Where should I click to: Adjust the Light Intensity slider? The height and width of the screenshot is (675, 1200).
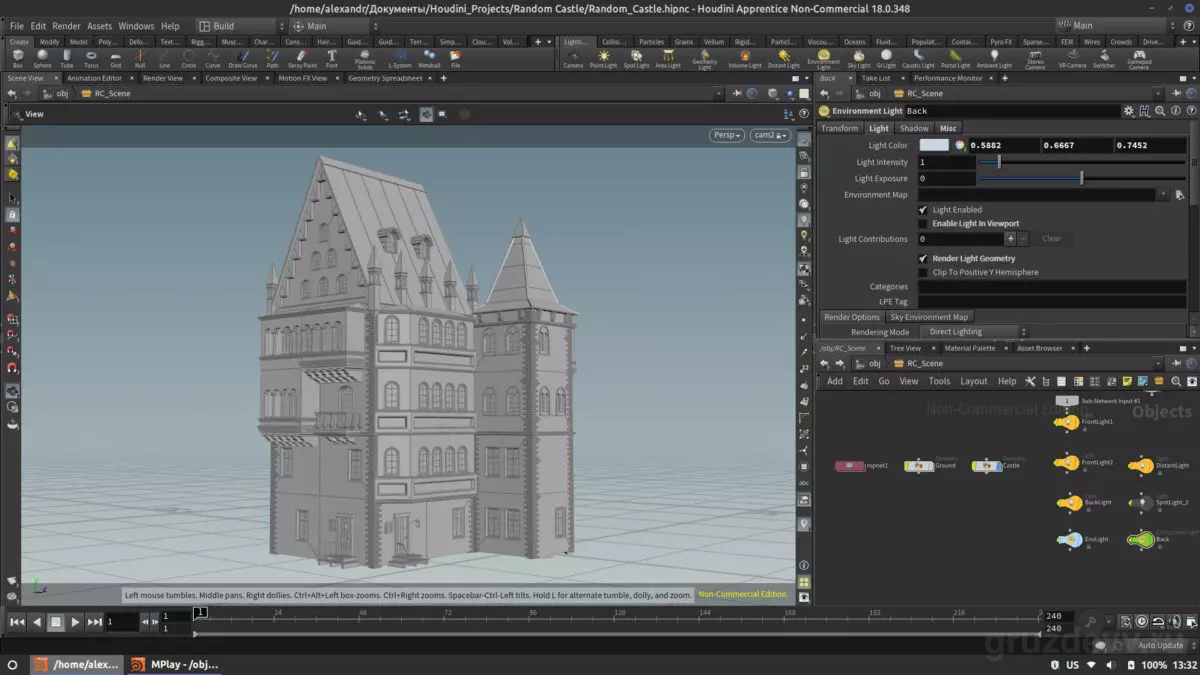[1082, 162]
